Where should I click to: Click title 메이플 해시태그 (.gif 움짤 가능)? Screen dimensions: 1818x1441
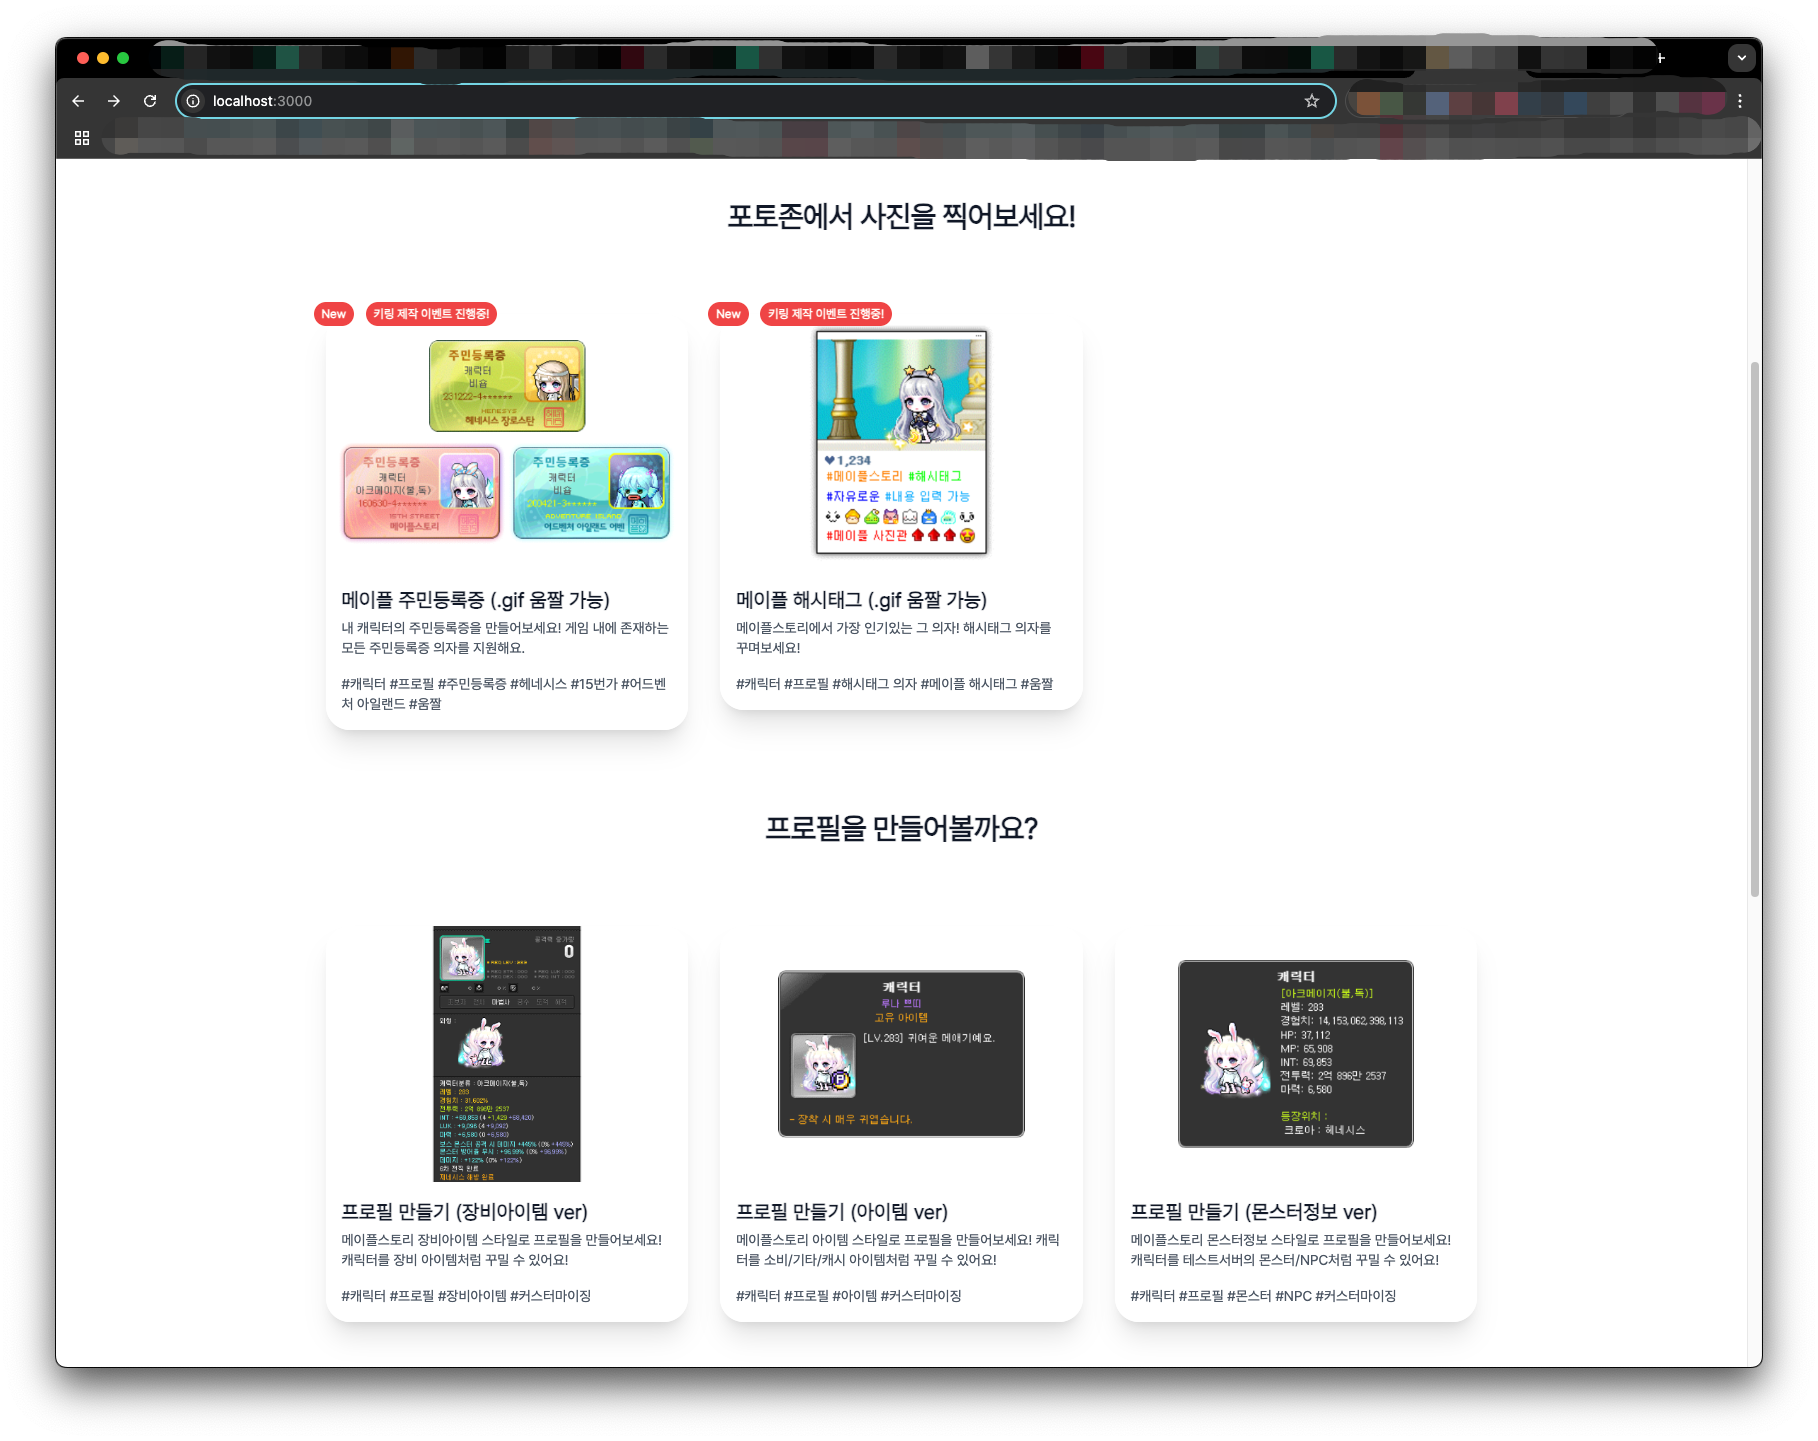pyautogui.click(x=862, y=600)
